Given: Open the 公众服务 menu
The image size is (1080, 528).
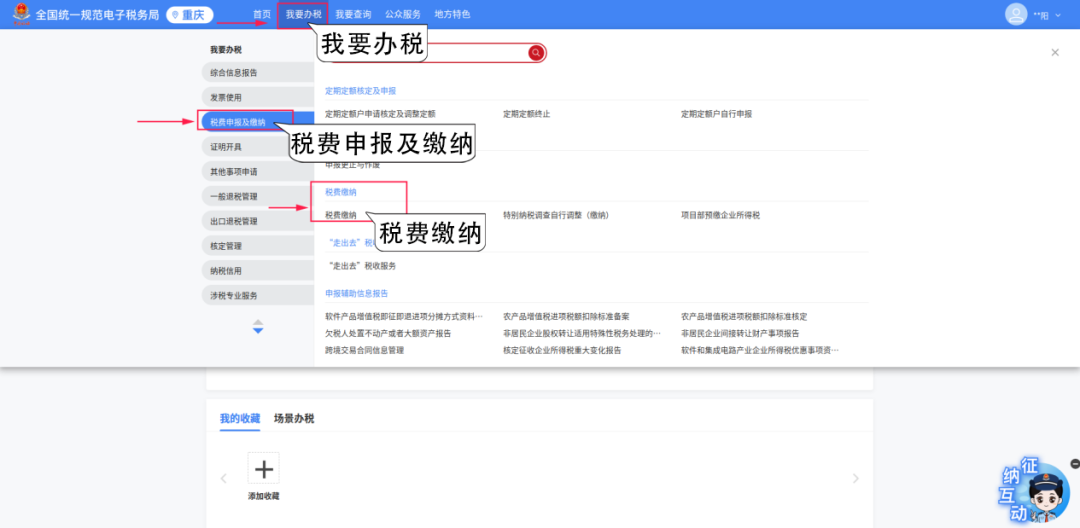Looking at the screenshot, I should [x=403, y=15].
